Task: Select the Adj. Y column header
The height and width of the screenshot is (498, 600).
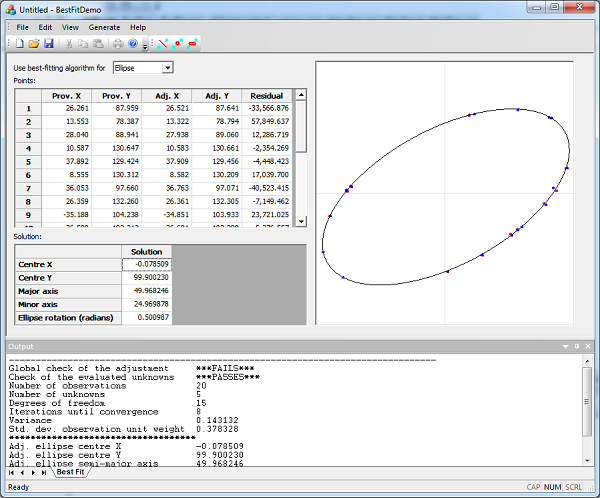Action: (x=217, y=96)
